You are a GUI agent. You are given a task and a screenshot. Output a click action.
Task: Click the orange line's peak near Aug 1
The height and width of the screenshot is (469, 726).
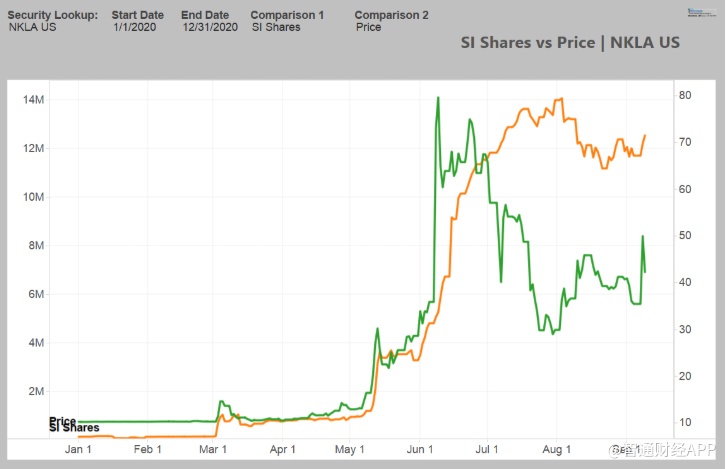pyautogui.click(x=562, y=98)
